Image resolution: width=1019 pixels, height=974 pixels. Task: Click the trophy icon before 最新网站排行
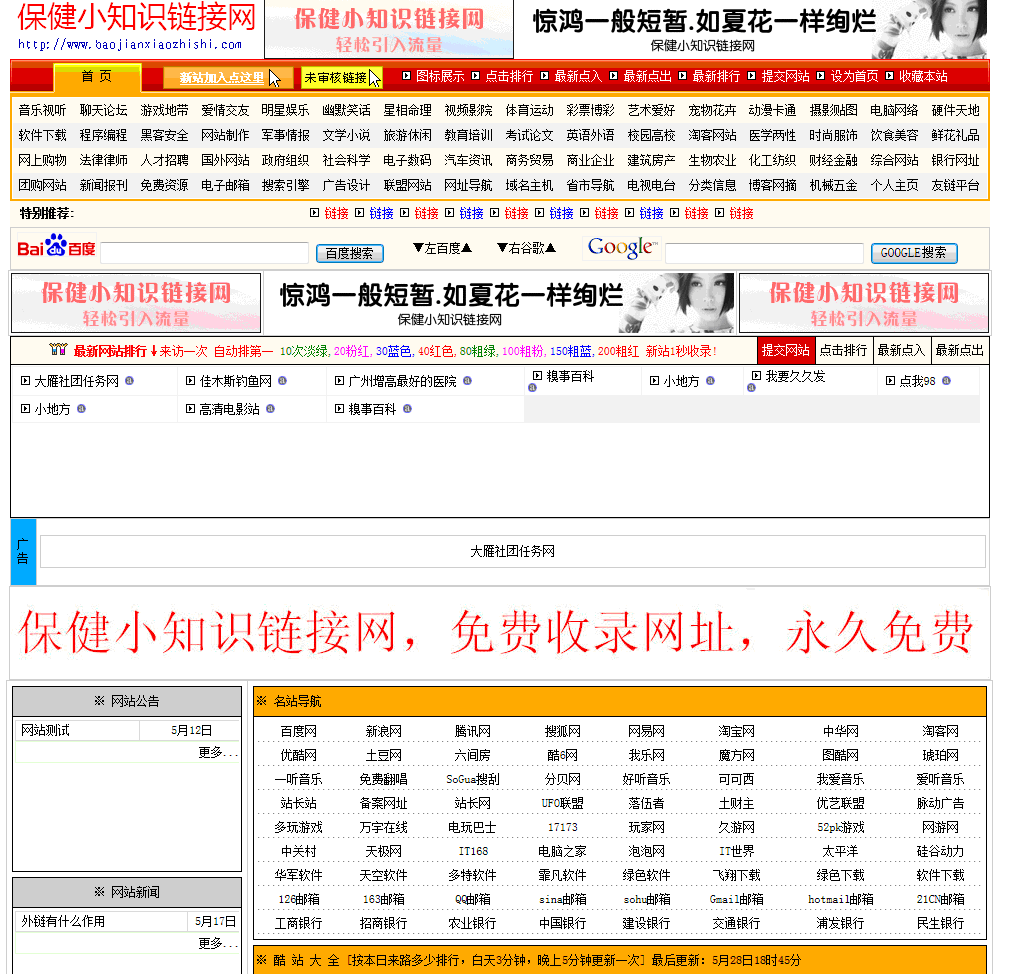click(58, 350)
